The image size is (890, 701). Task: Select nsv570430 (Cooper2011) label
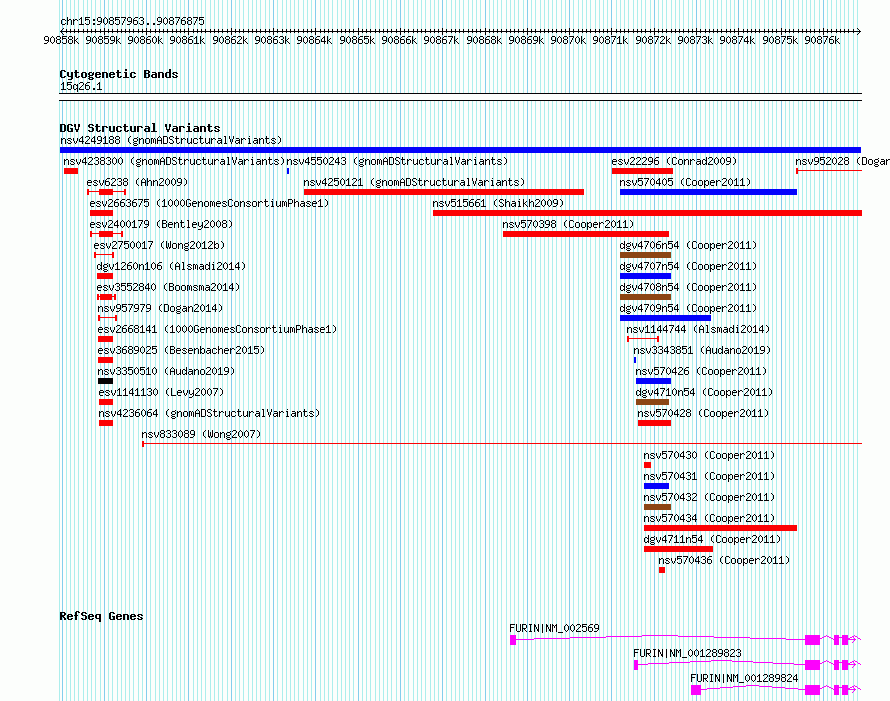[x=709, y=455]
